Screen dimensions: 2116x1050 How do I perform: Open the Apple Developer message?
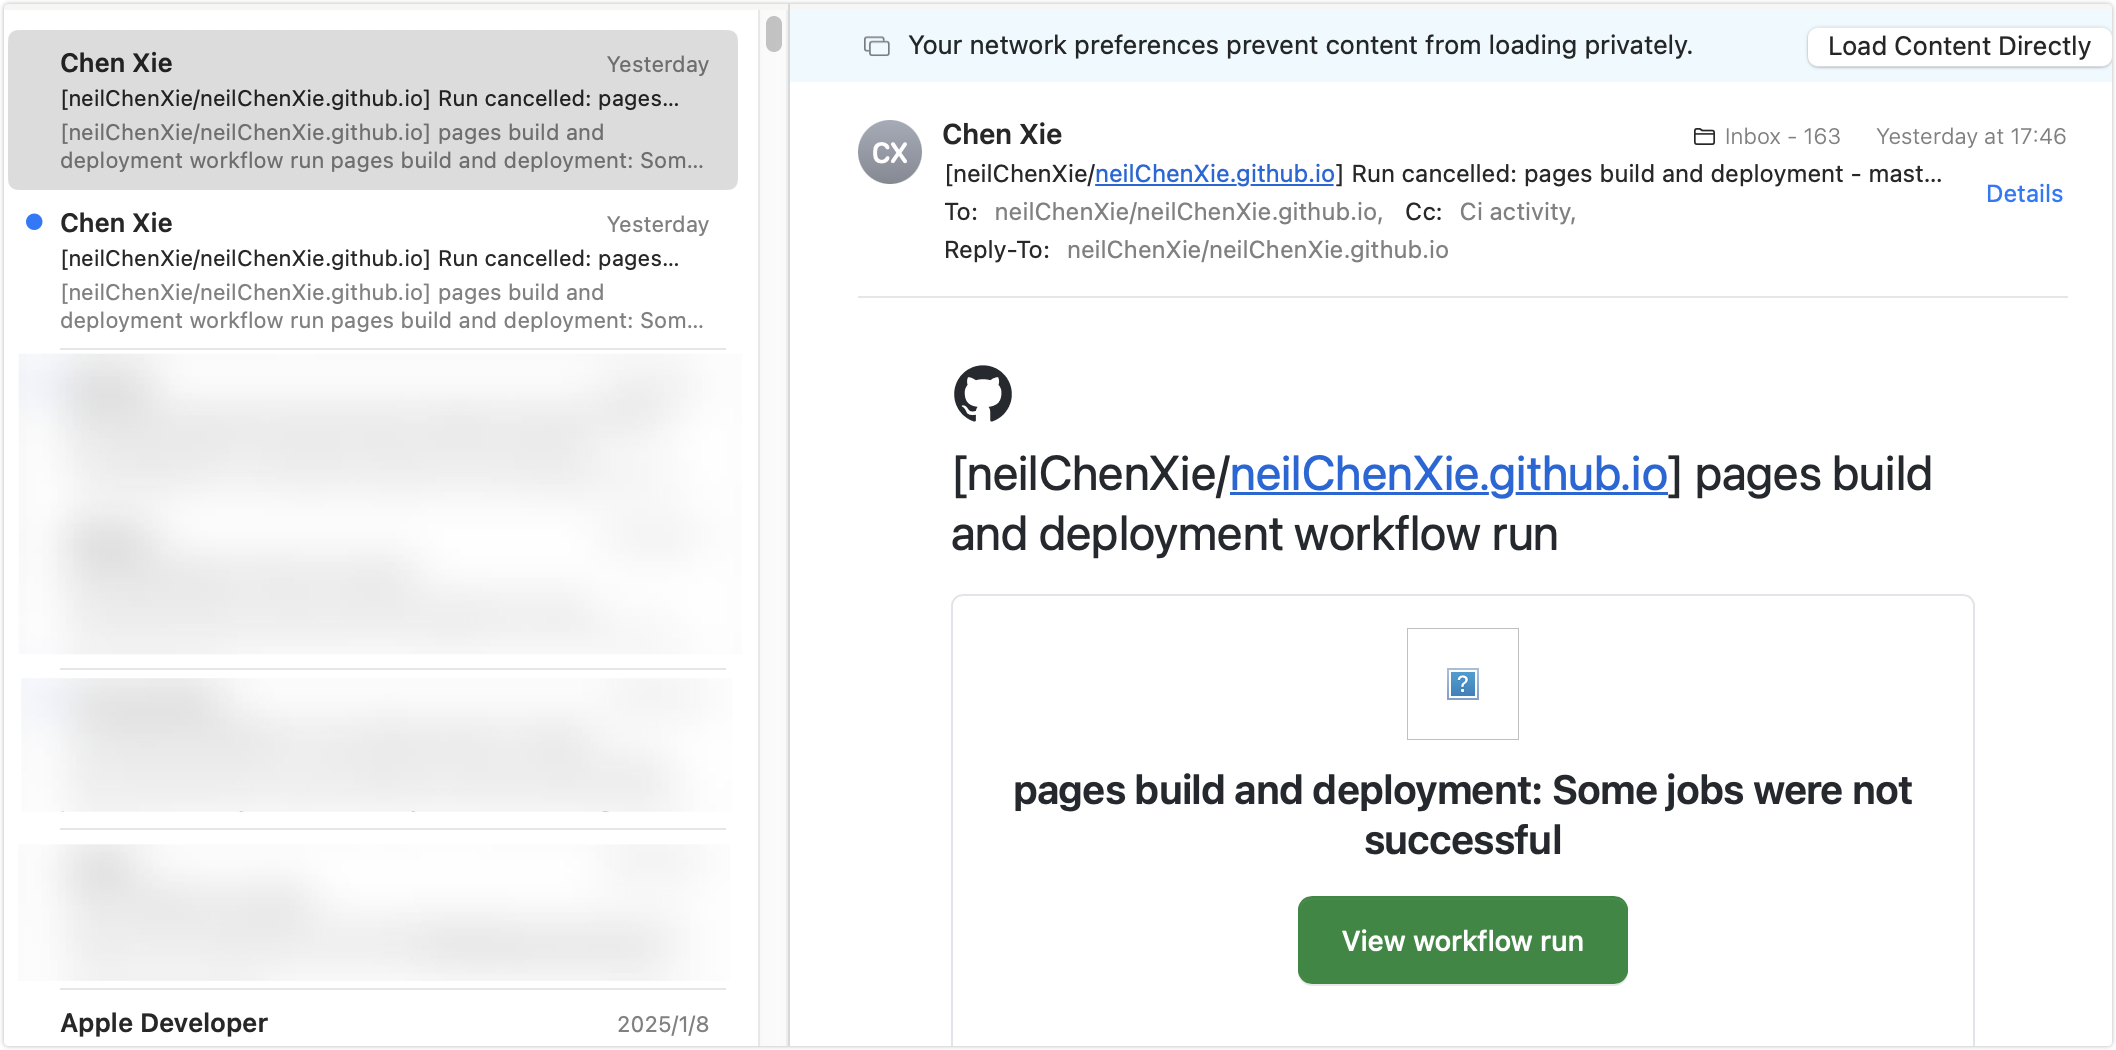point(373,1022)
